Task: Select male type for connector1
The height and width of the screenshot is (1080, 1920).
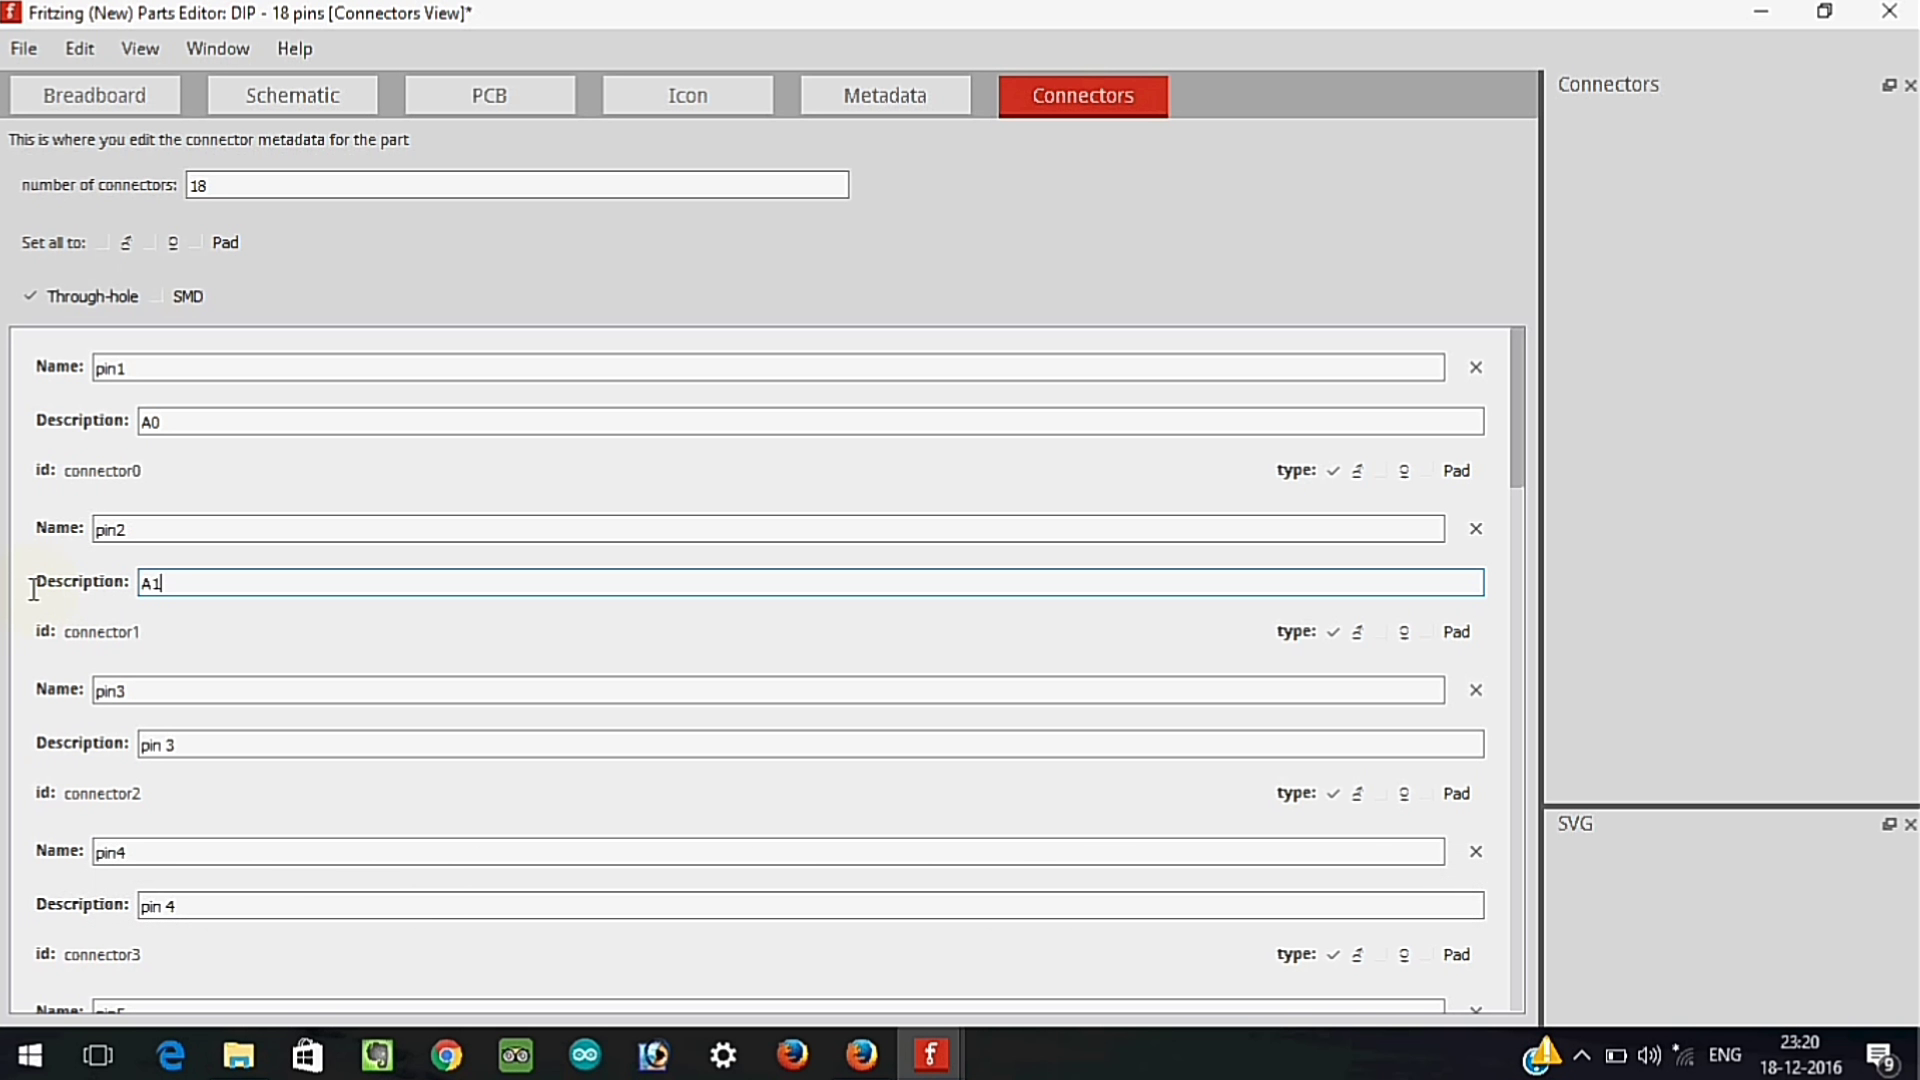Action: click(x=1346, y=632)
